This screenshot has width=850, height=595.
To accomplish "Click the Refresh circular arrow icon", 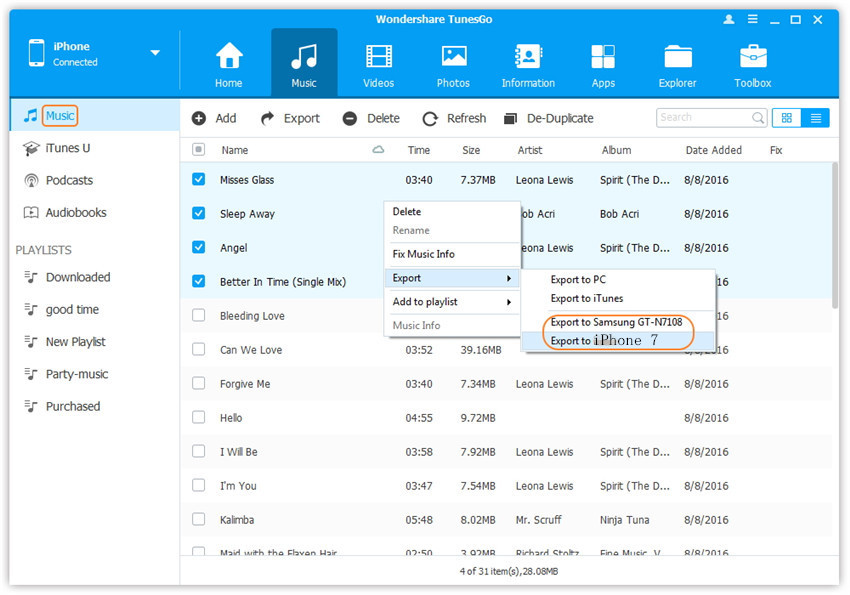I will [x=430, y=118].
